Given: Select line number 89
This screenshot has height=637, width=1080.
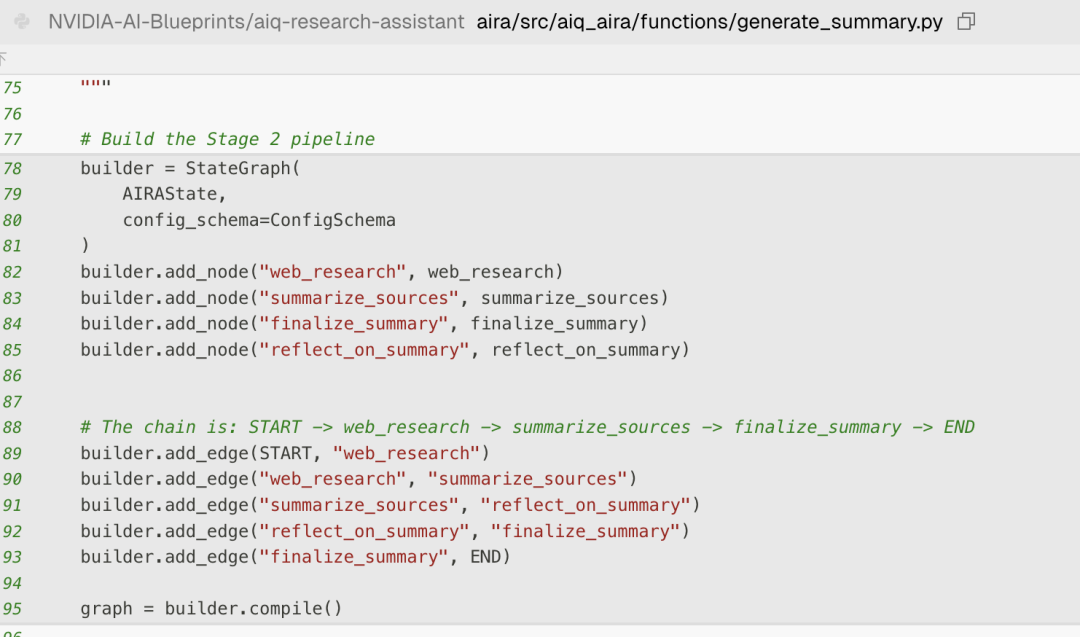Looking at the screenshot, I should pyautogui.click(x=13, y=453).
